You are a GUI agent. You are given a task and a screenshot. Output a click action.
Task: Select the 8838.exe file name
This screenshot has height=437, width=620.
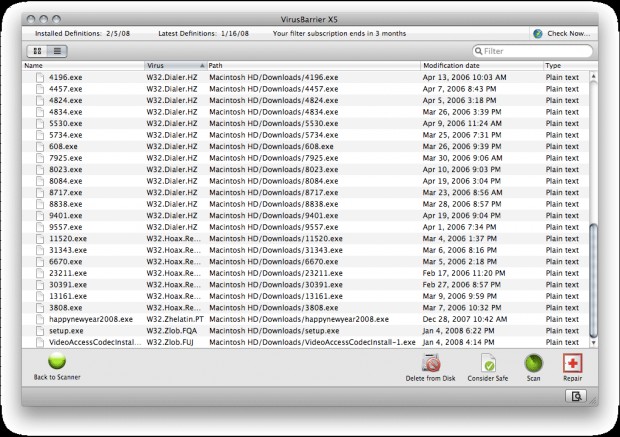pos(66,204)
